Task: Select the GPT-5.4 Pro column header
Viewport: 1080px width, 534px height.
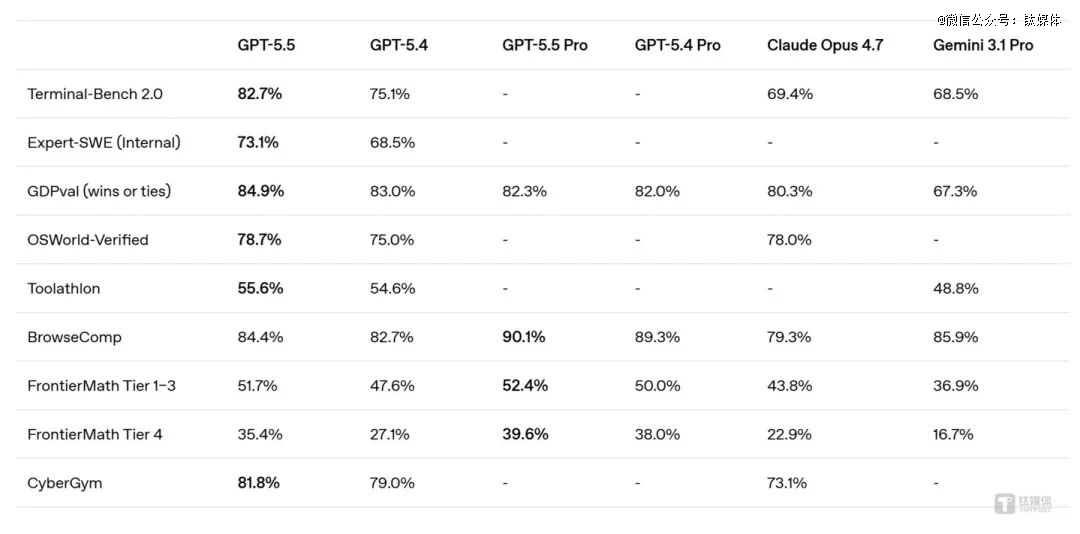Action: tap(677, 45)
